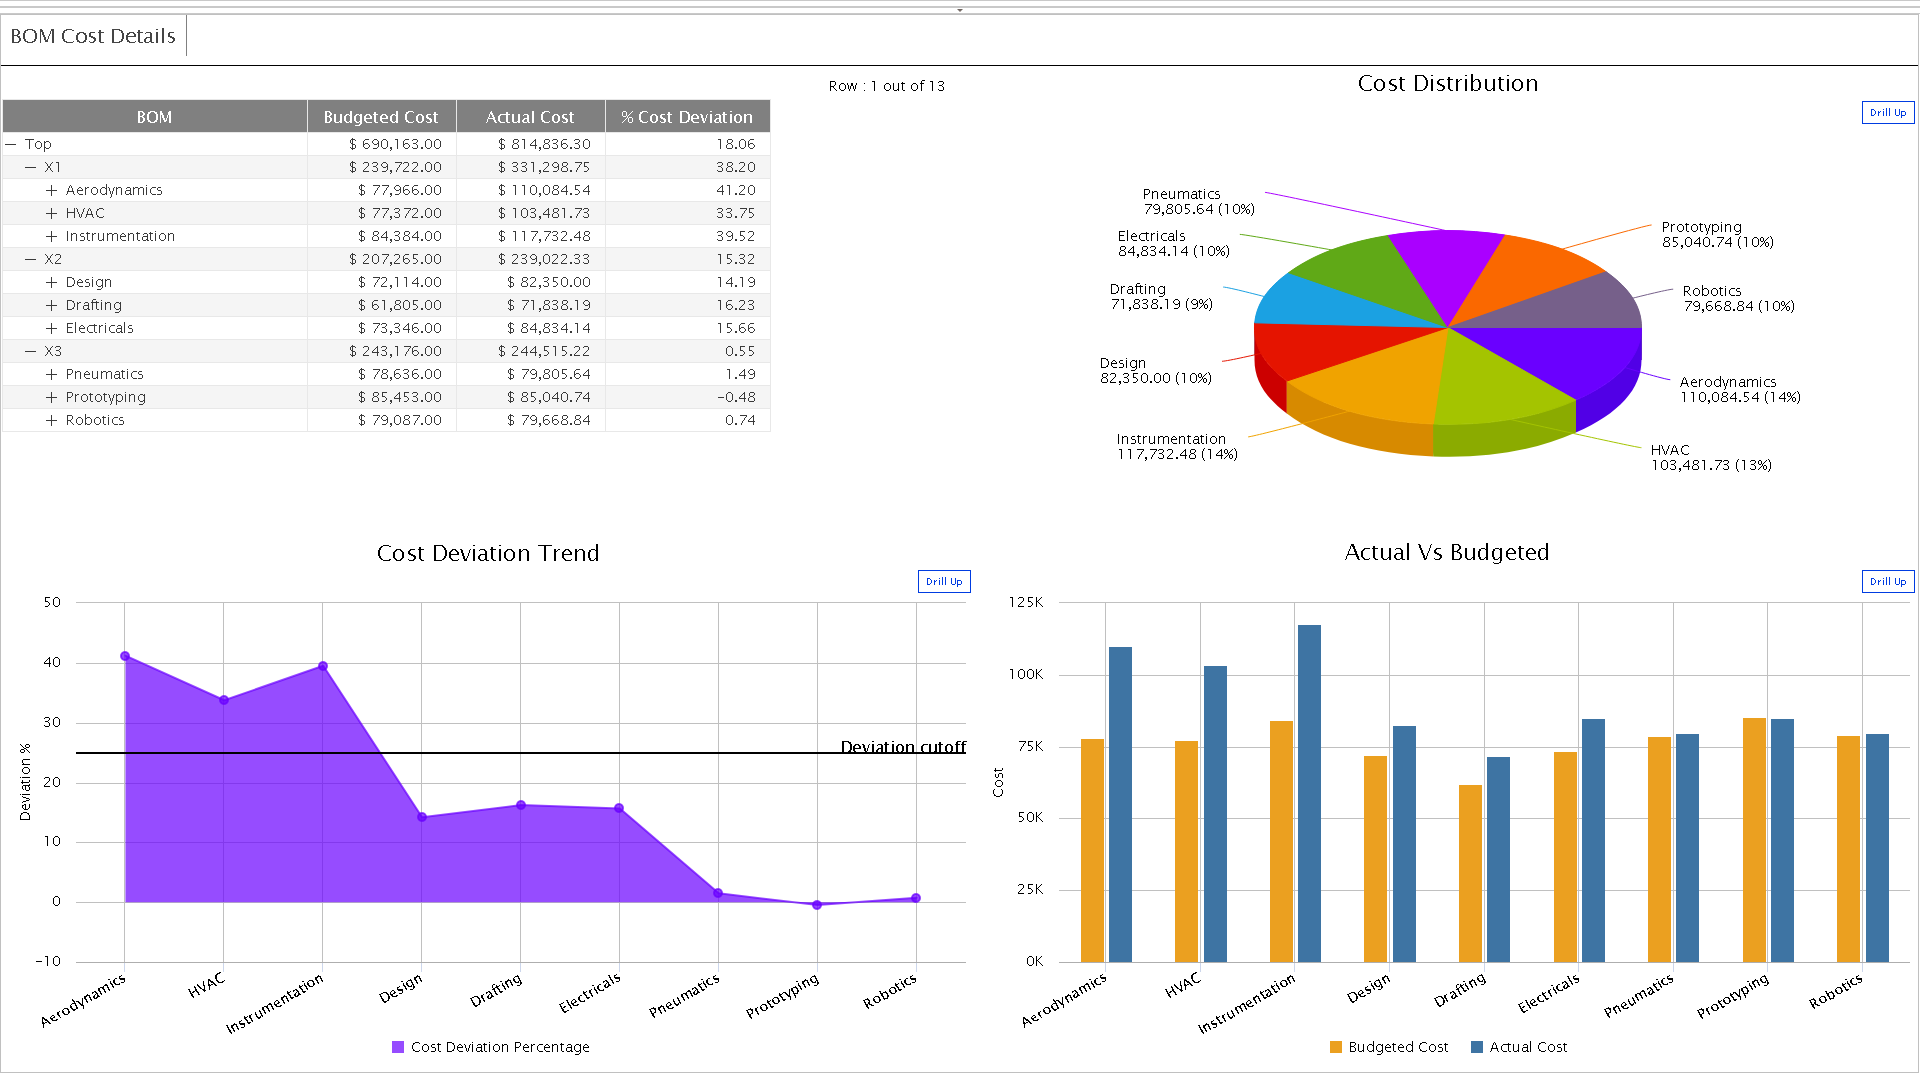The height and width of the screenshot is (1080, 1920).
Task: Click the HVAC 103,481.73 pie label
Action: point(1711,457)
